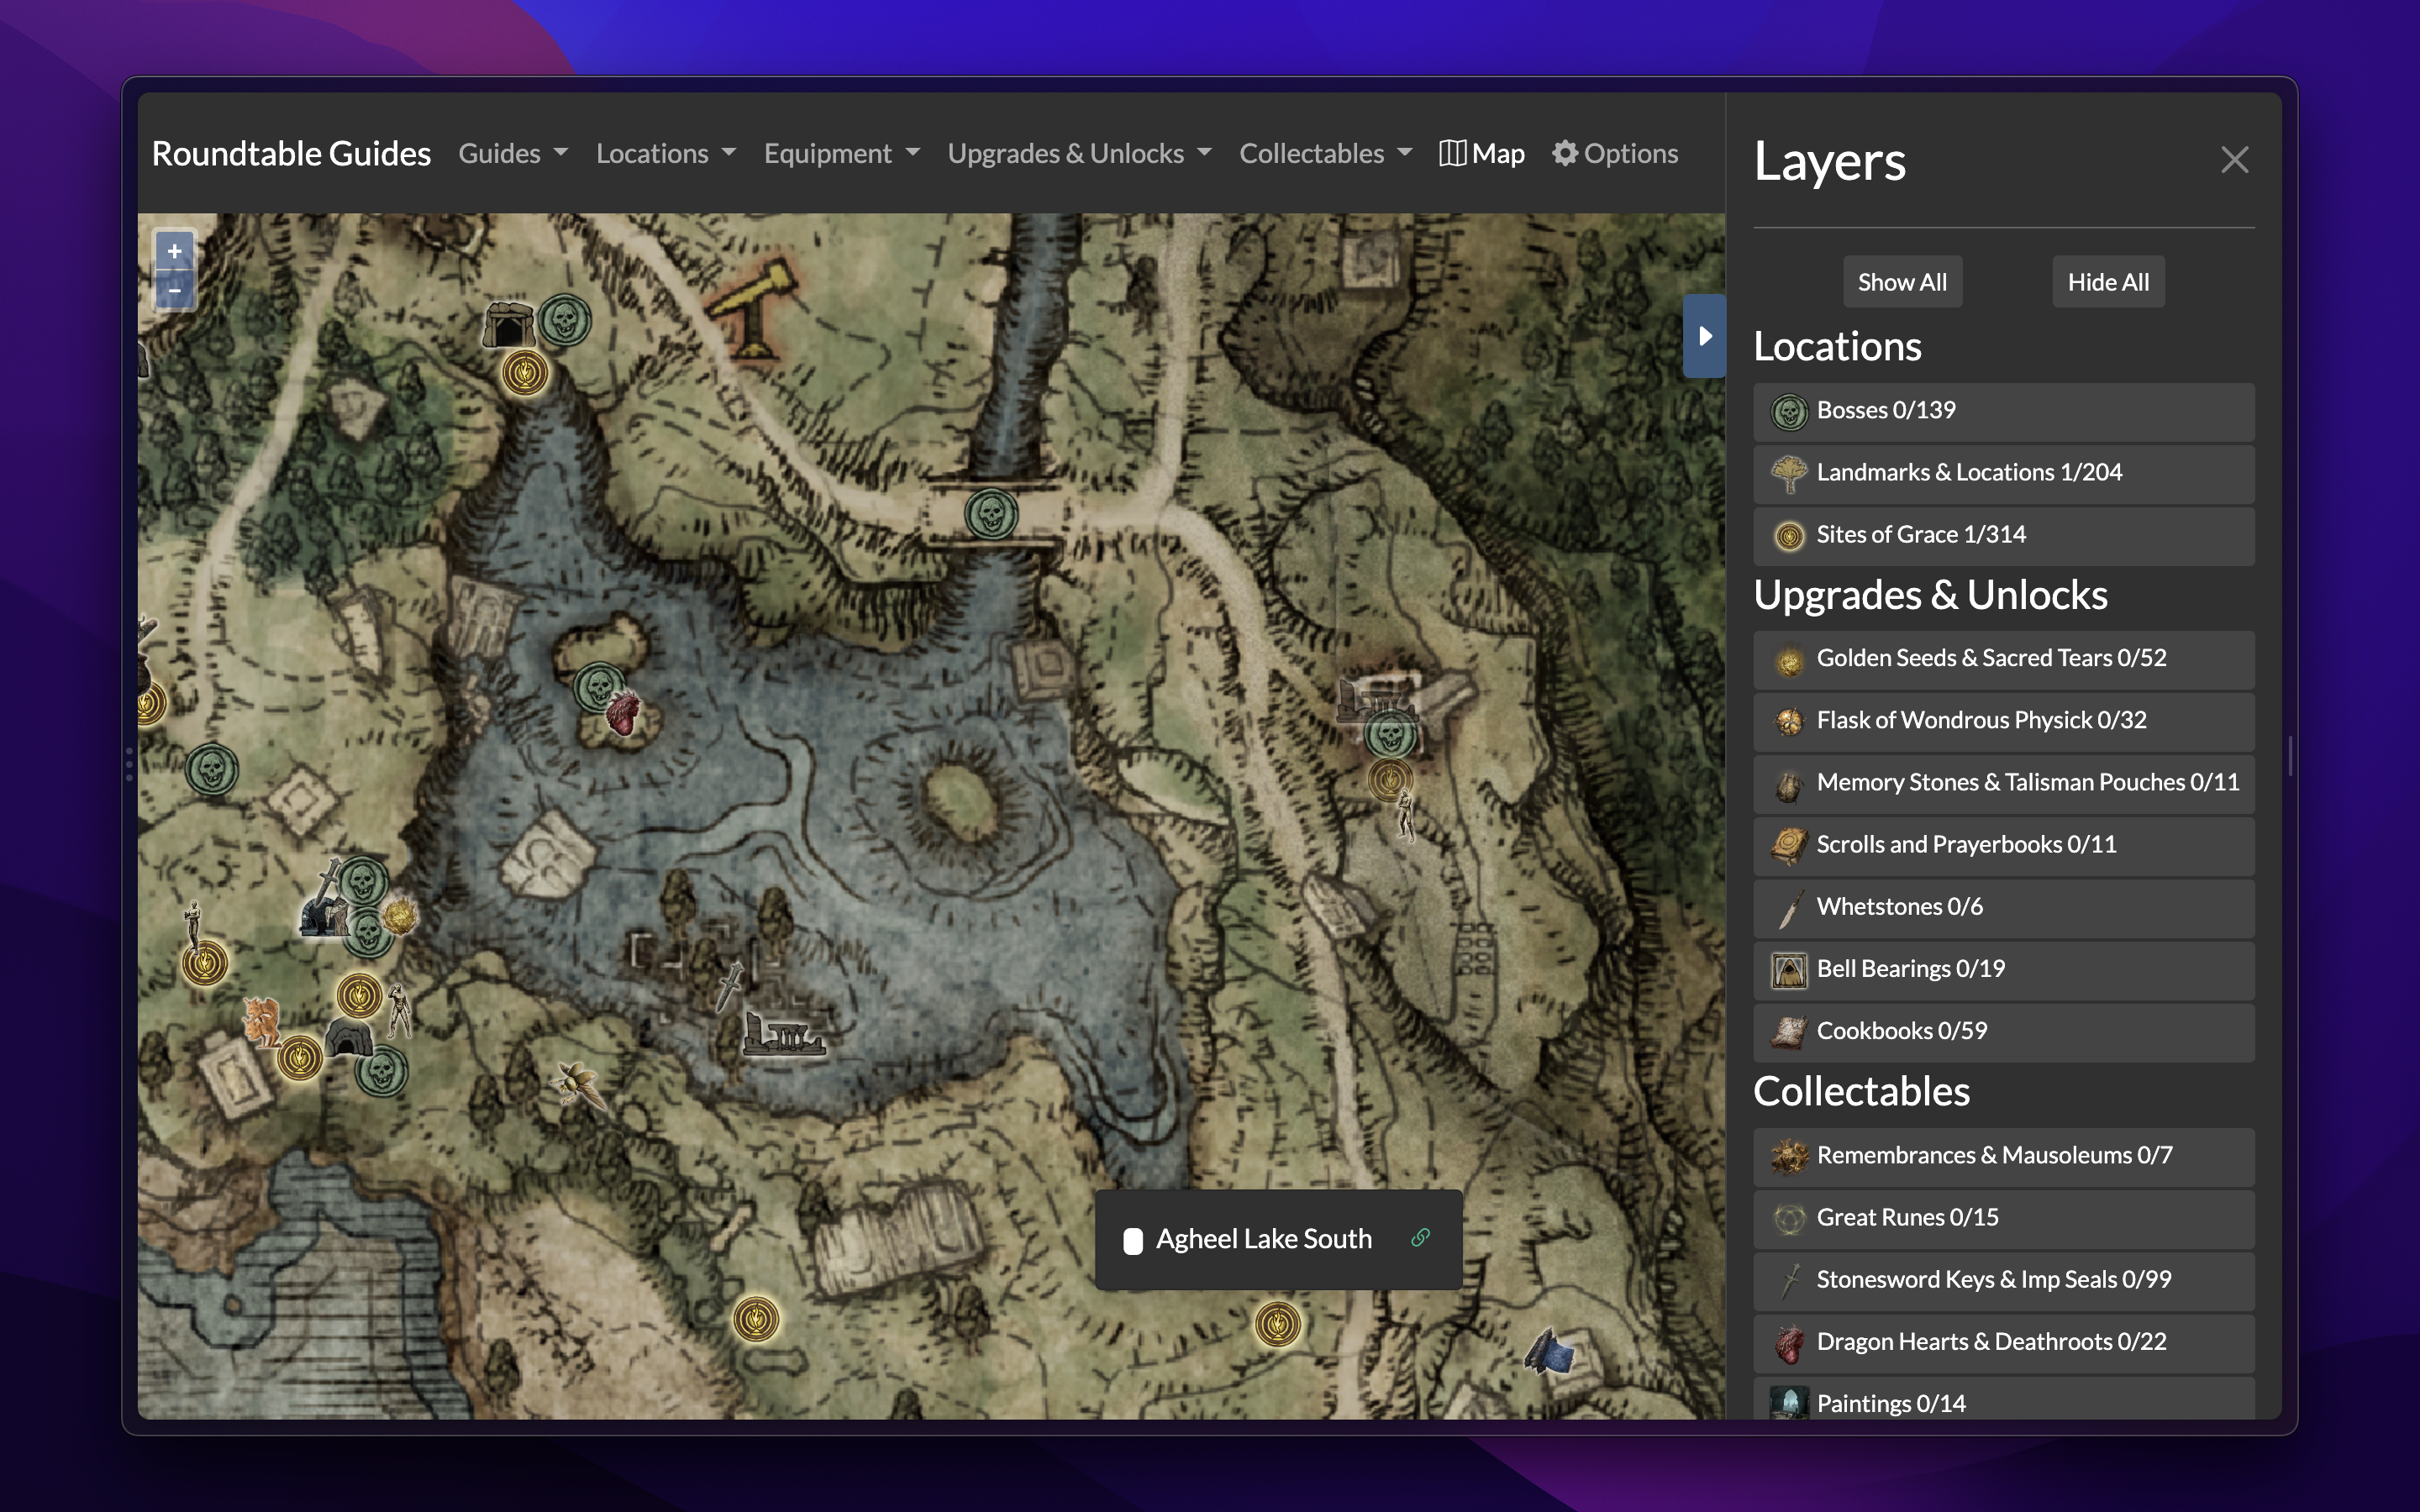Toggle Memory Stones & Talisman Pouches layer
This screenshot has height=1512, width=2420.
(2003, 783)
